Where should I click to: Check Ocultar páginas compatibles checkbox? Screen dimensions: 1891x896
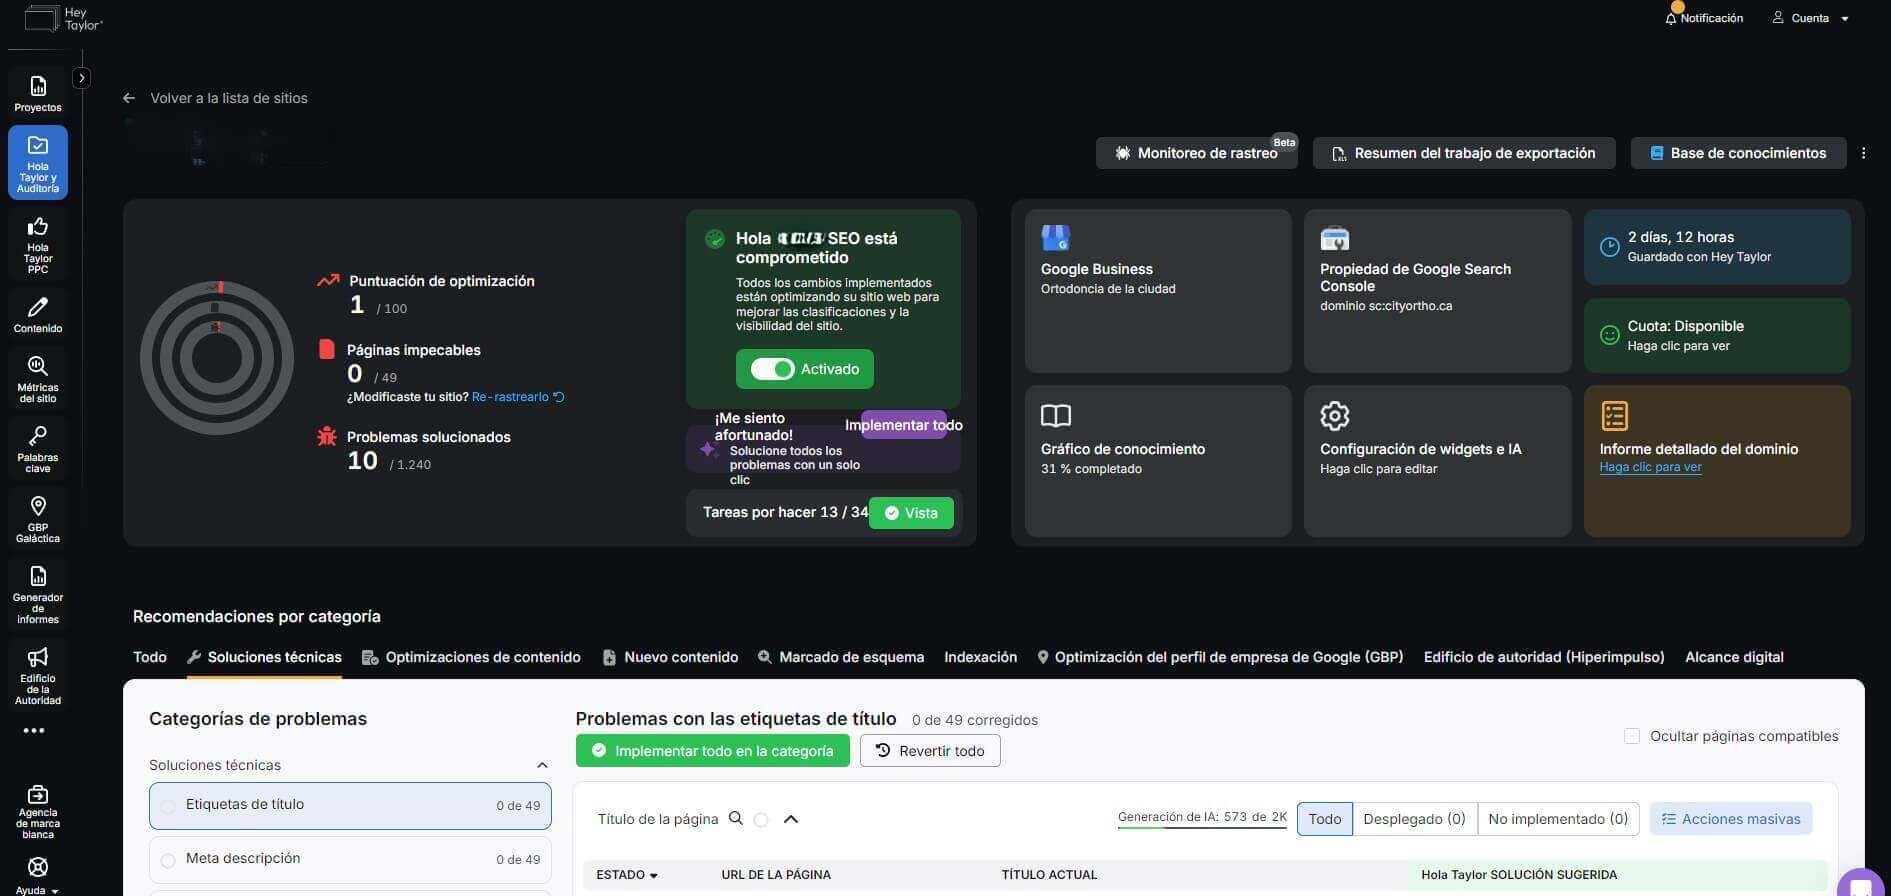coord(1632,736)
